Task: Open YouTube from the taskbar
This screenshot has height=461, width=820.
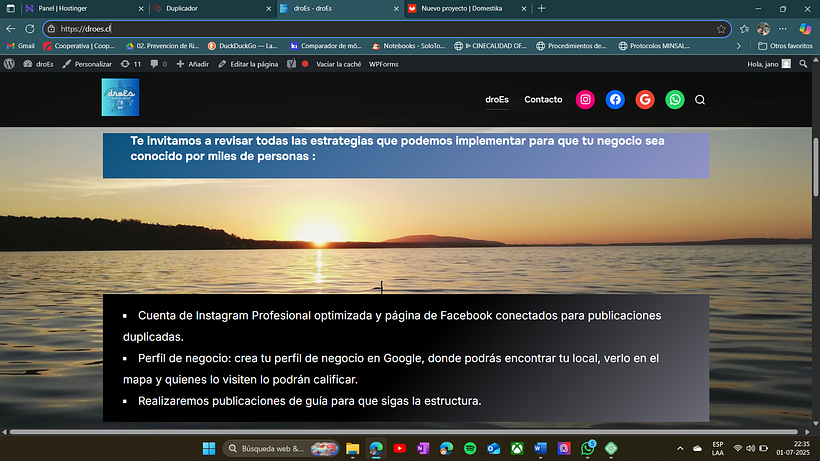Action: pos(400,448)
